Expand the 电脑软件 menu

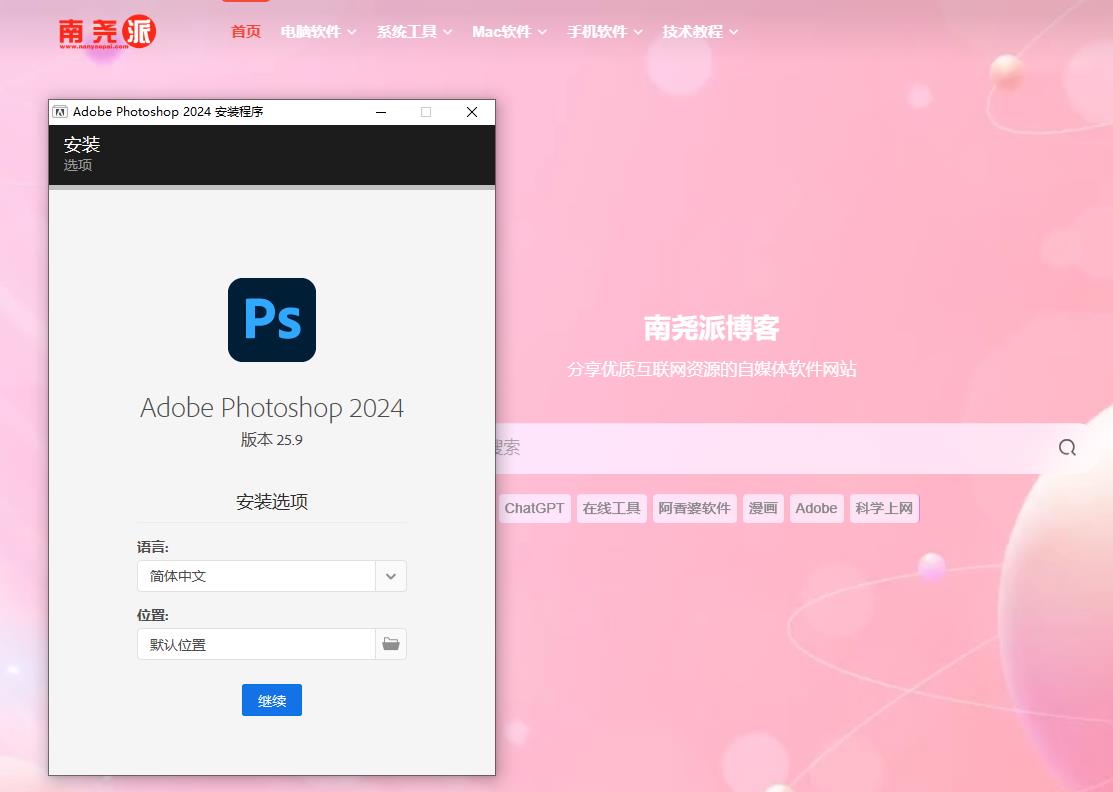click(318, 32)
